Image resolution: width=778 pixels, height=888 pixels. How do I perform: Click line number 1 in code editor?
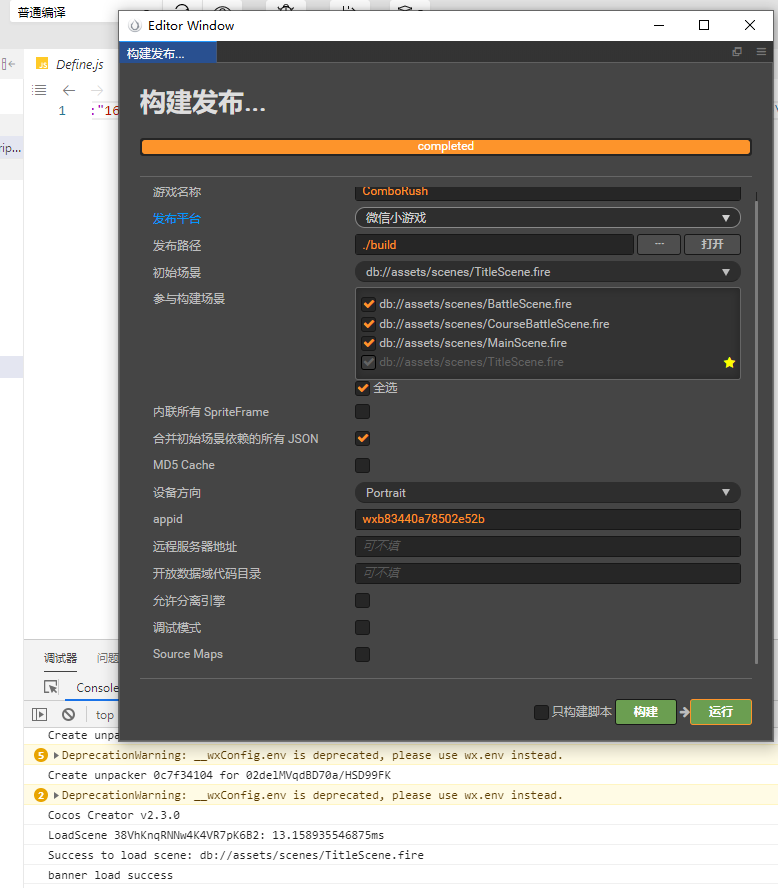point(62,111)
